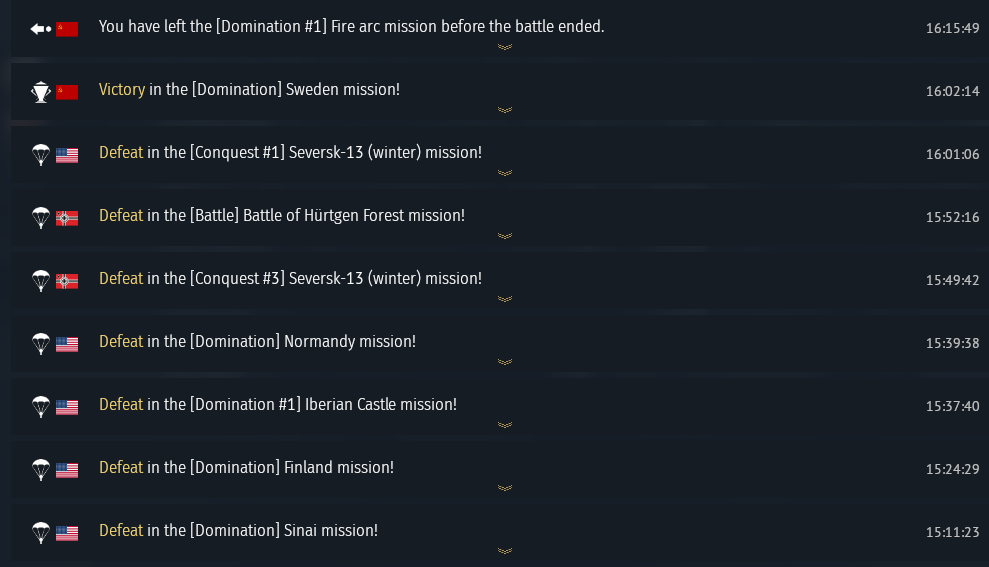The width and height of the screenshot is (989, 567).
Task: Click the left-battle arrow icon for Fire arc
Action: (40, 28)
